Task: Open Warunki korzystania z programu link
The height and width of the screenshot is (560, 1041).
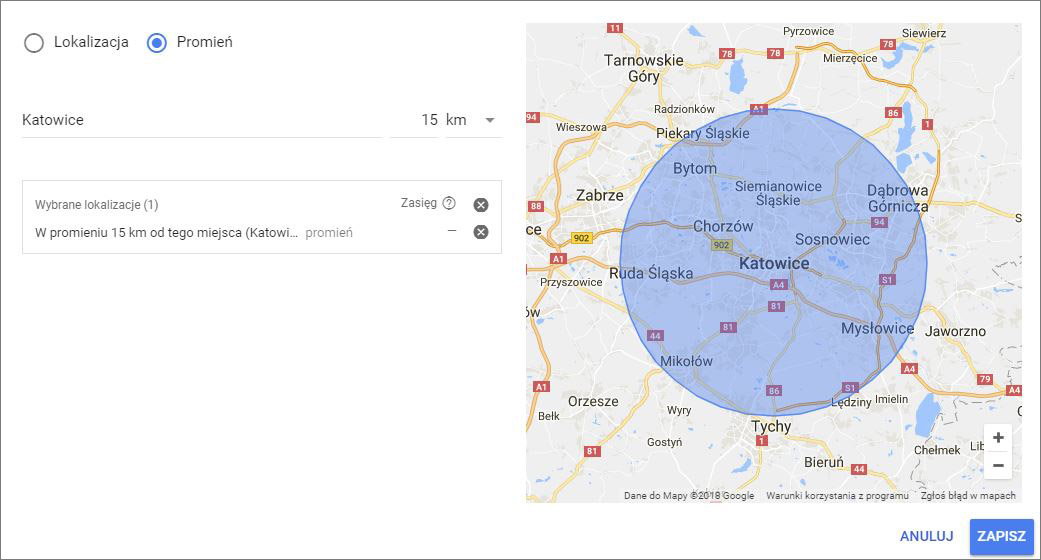Action: (x=837, y=496)
